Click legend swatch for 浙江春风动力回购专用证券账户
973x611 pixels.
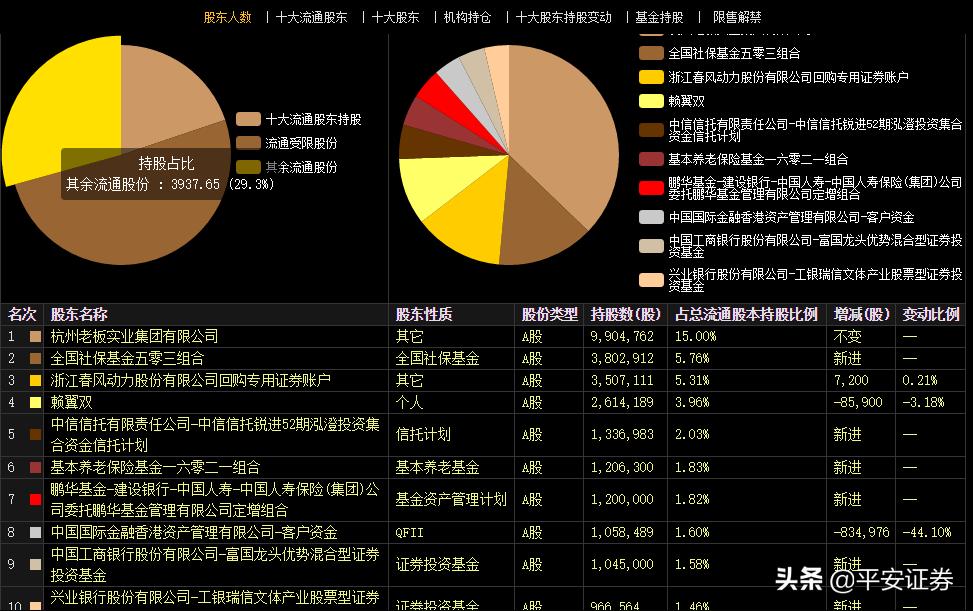point(652,77)
